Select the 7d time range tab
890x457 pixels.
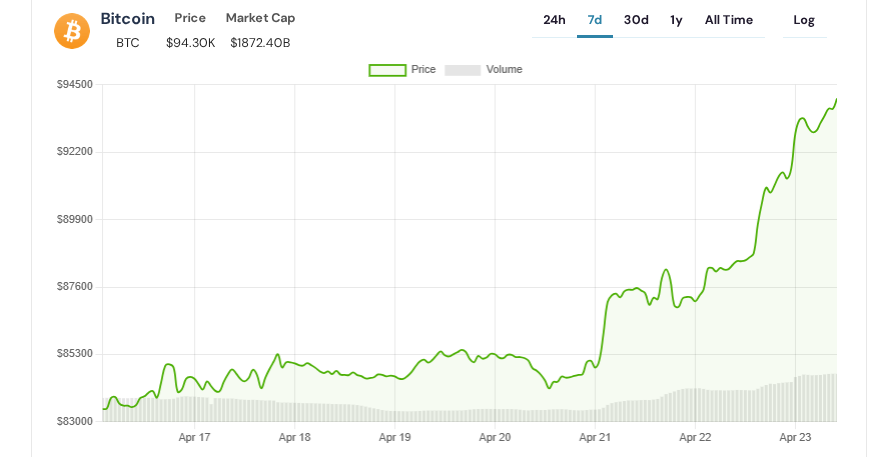click(595, 20)
